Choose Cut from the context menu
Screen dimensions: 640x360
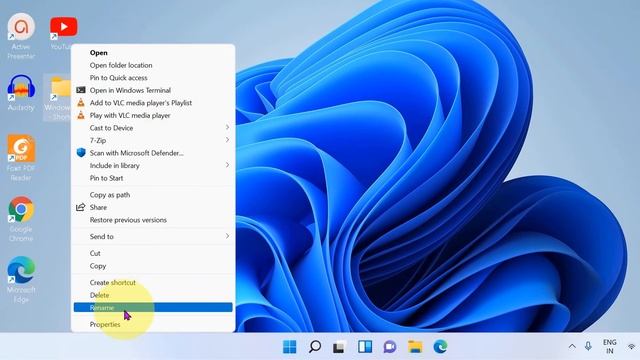pos(153,253)
